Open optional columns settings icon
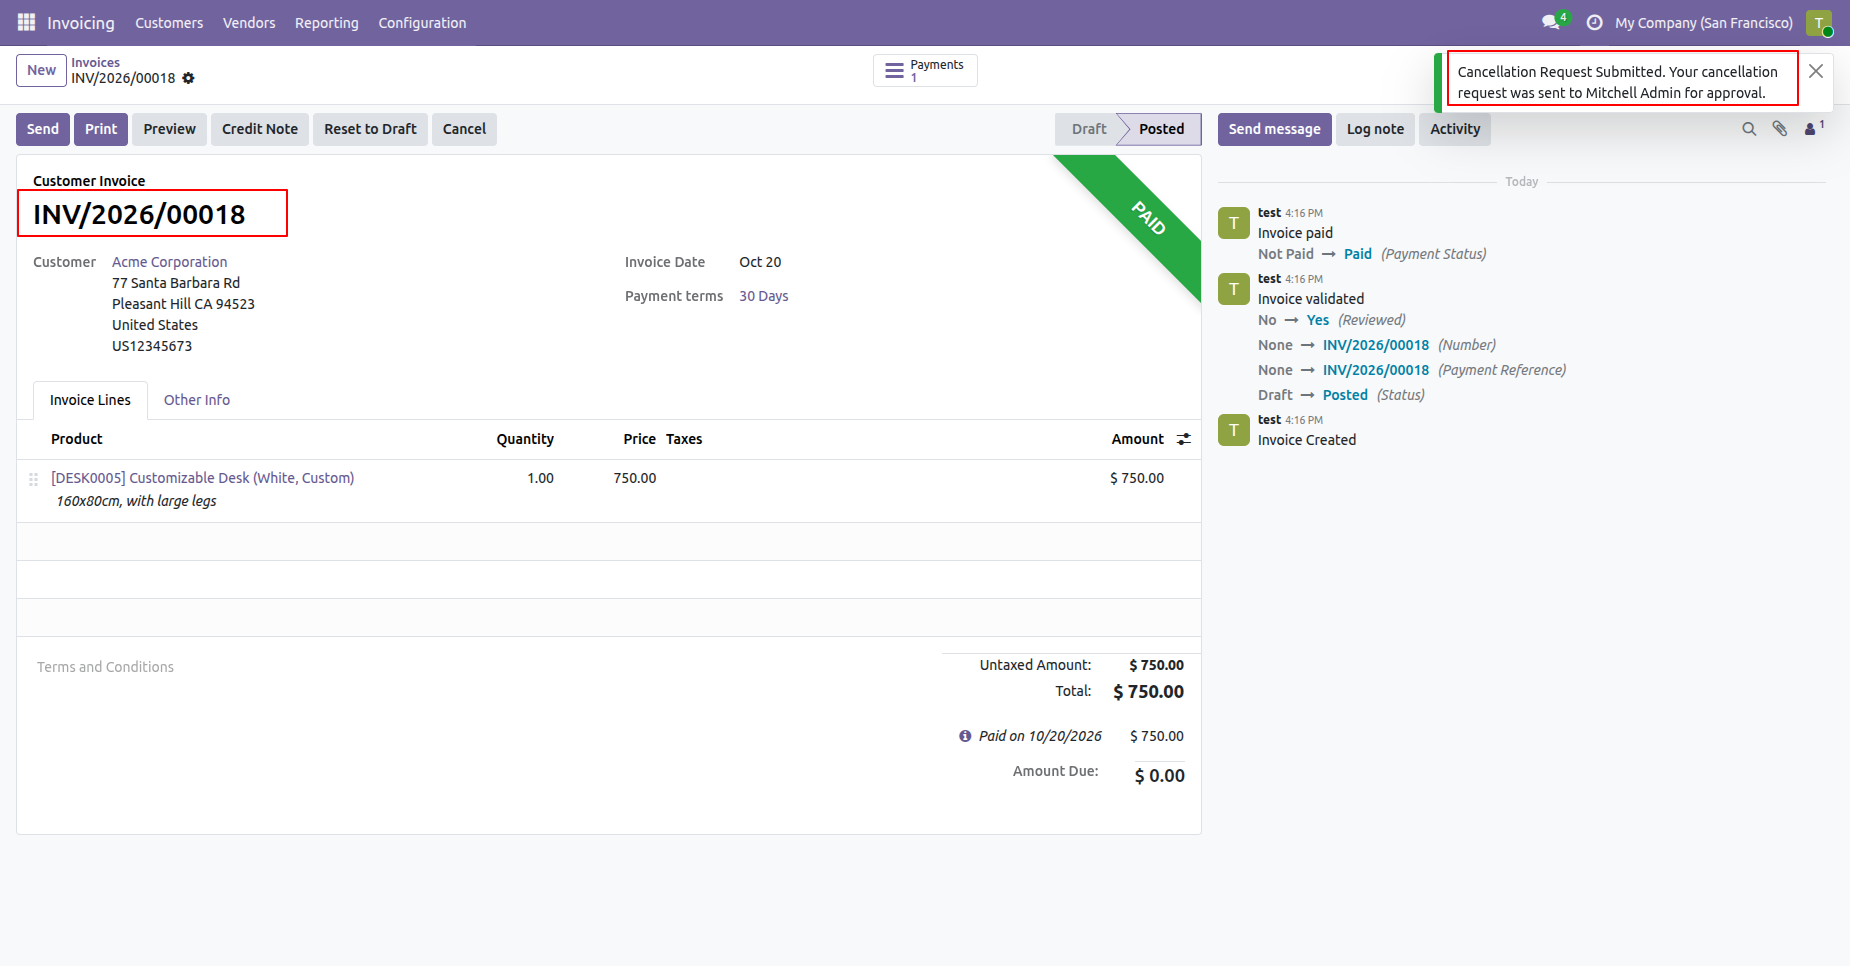 (x=1184, y=439)
